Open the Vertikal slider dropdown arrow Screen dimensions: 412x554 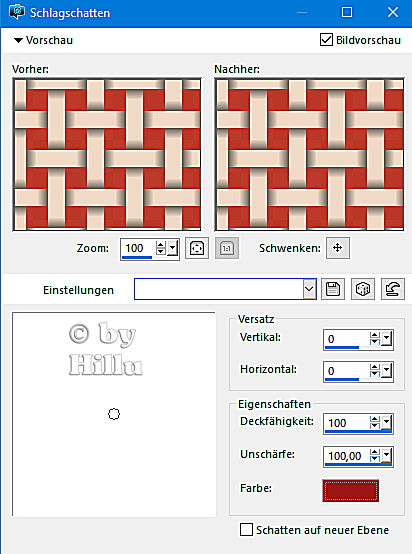tap(387, 338)
